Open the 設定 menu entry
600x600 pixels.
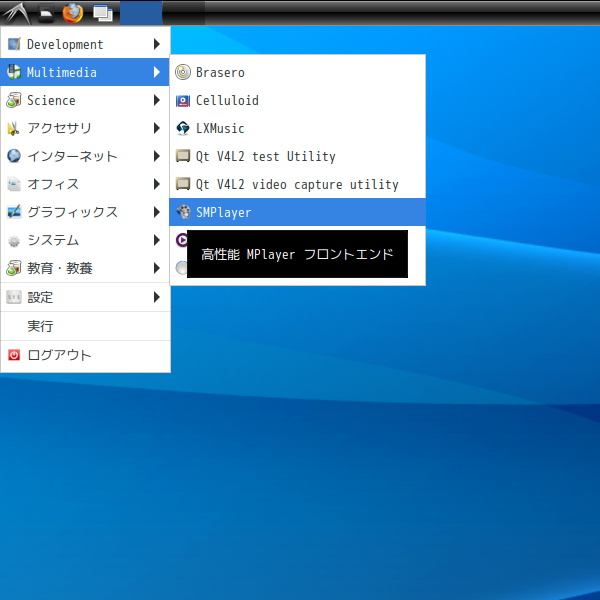tap(85, 297)
